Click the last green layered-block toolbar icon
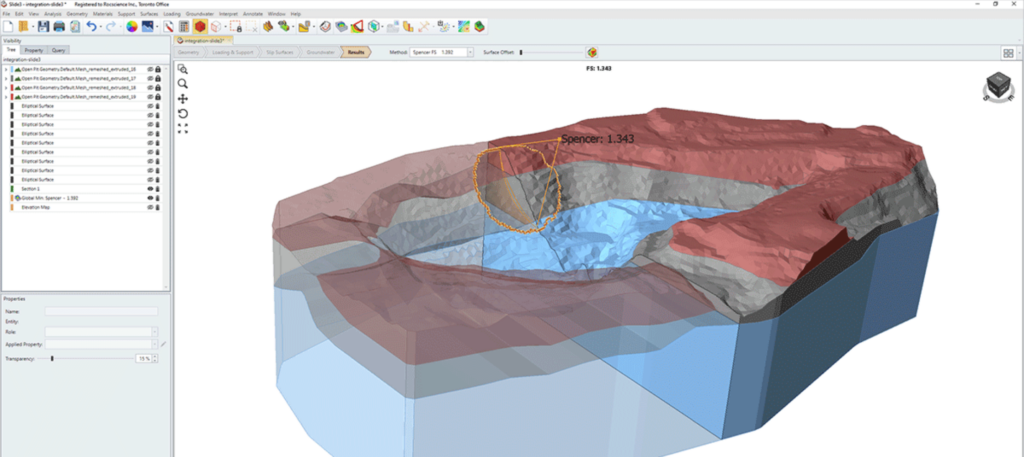The height and width of the screenshot is (457, 1024). coord(480,27)
